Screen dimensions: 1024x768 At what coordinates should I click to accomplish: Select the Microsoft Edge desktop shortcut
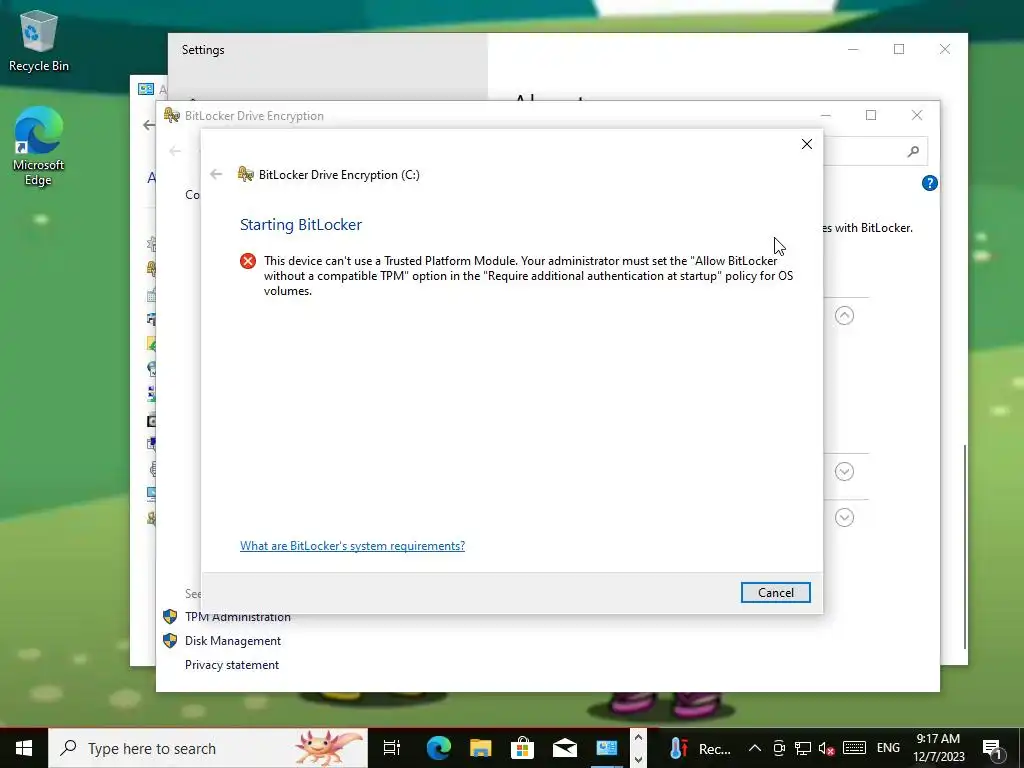[x=39, y=147]
